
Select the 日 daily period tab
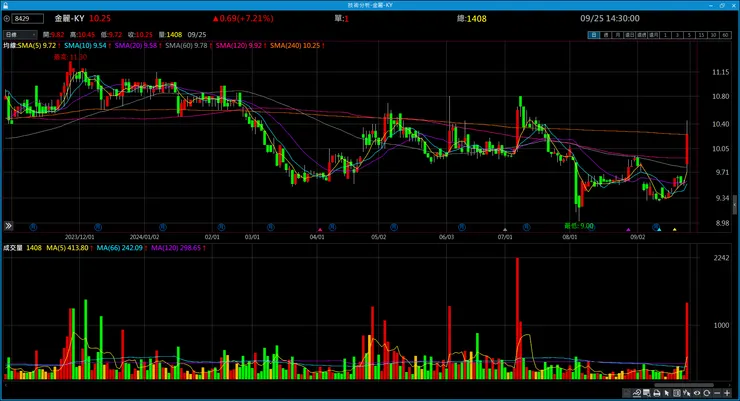point(593,35)
